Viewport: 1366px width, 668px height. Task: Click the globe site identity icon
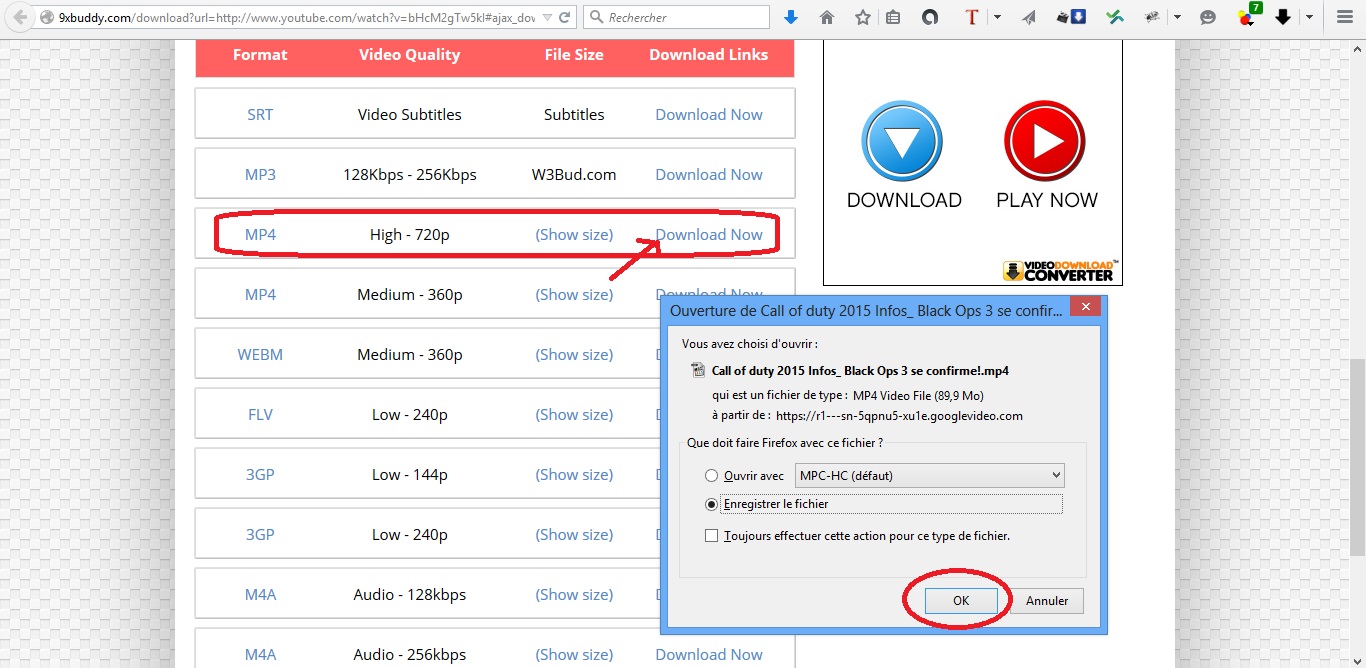pyautogui.click(x=47, y=17)
